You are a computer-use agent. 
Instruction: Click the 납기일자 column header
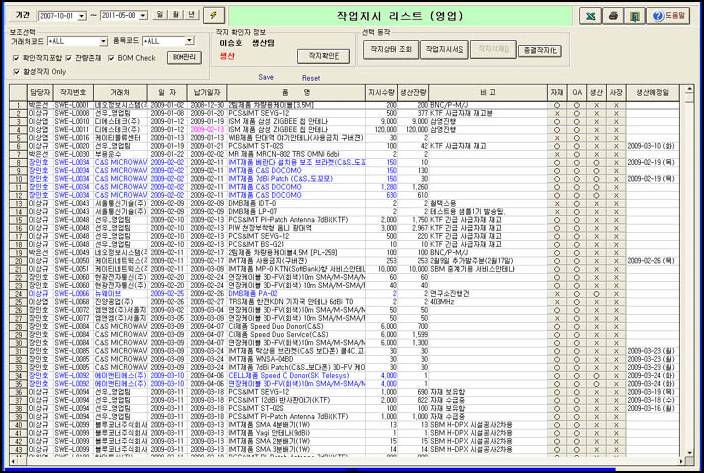click(207, 92)
